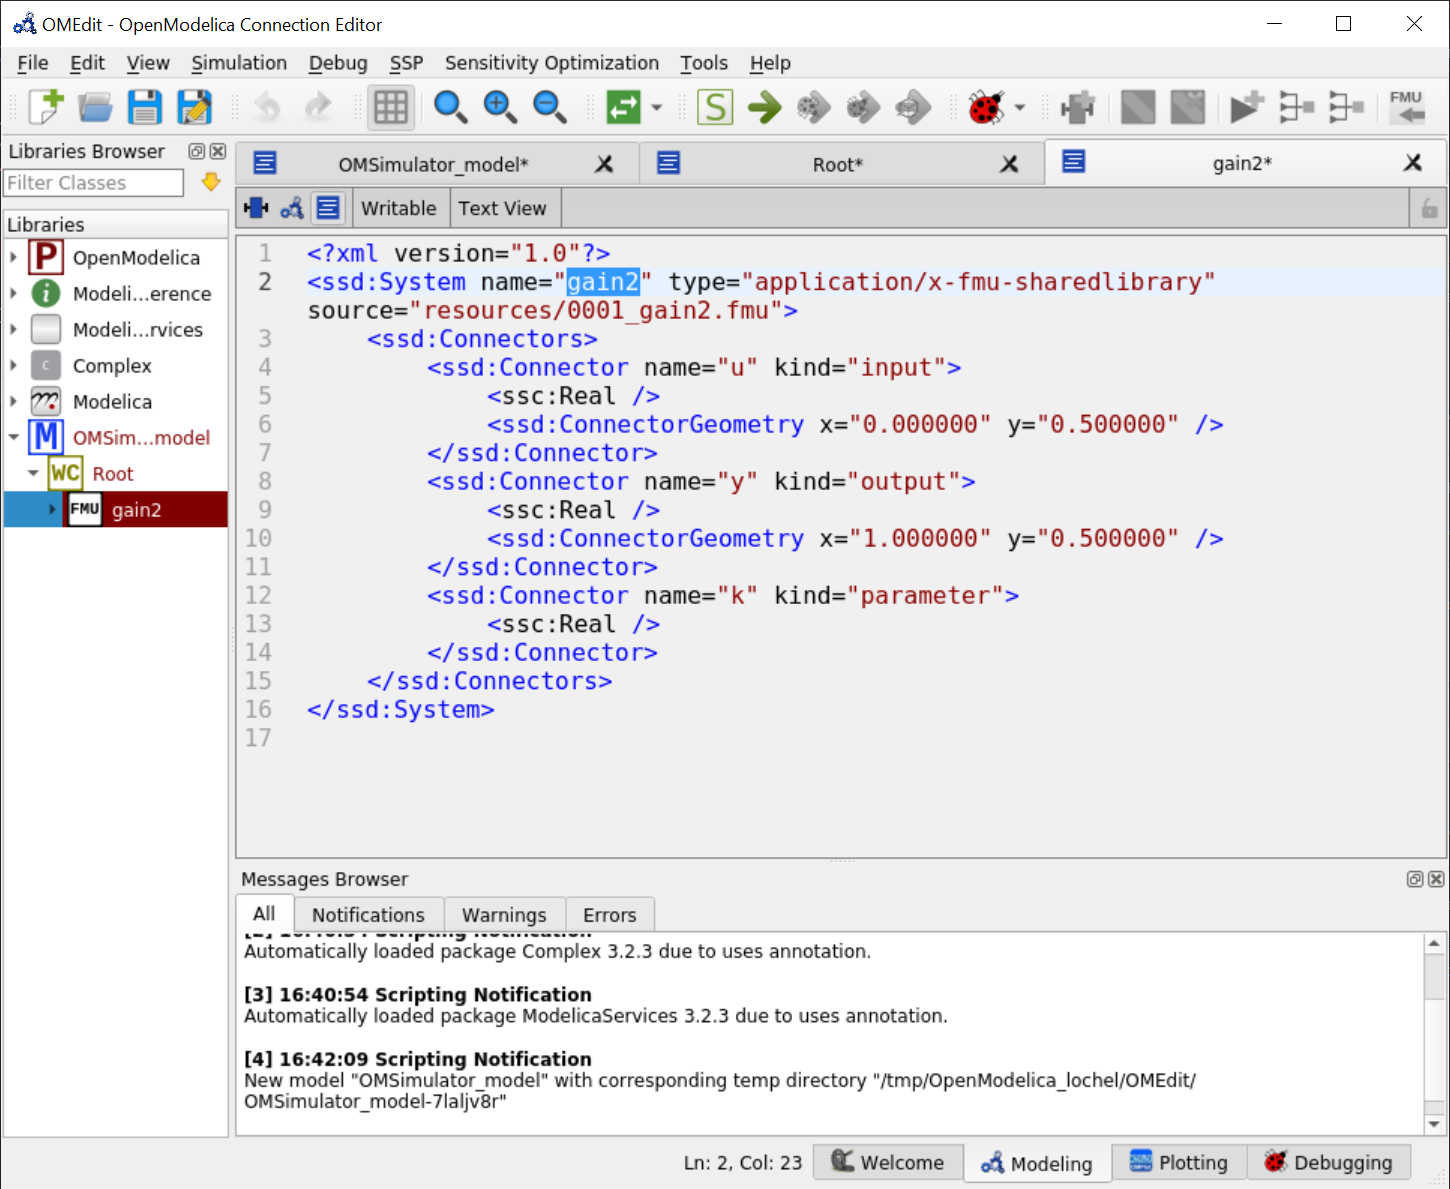The width and height of the screenshot is (1450, 1189).
Task: Click Simulate with Transformational Debugger icon
Action: (x=814, y=107)
